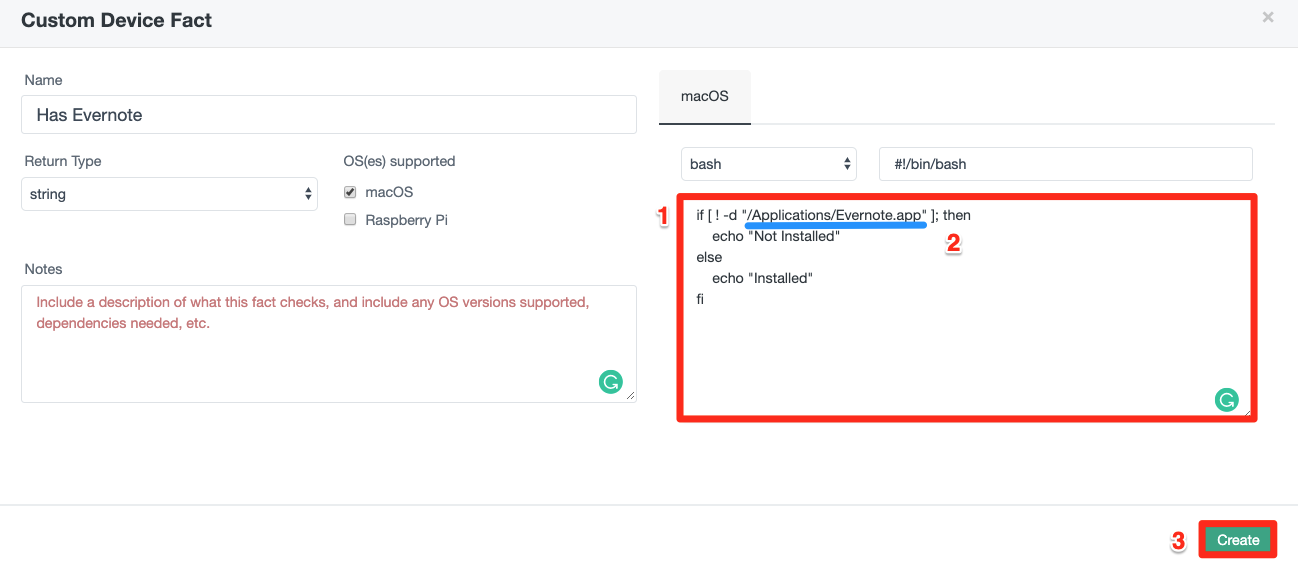1298x565 pixels.
Task: Uncheck the macOS checkbox
Action: coord(350,192)
